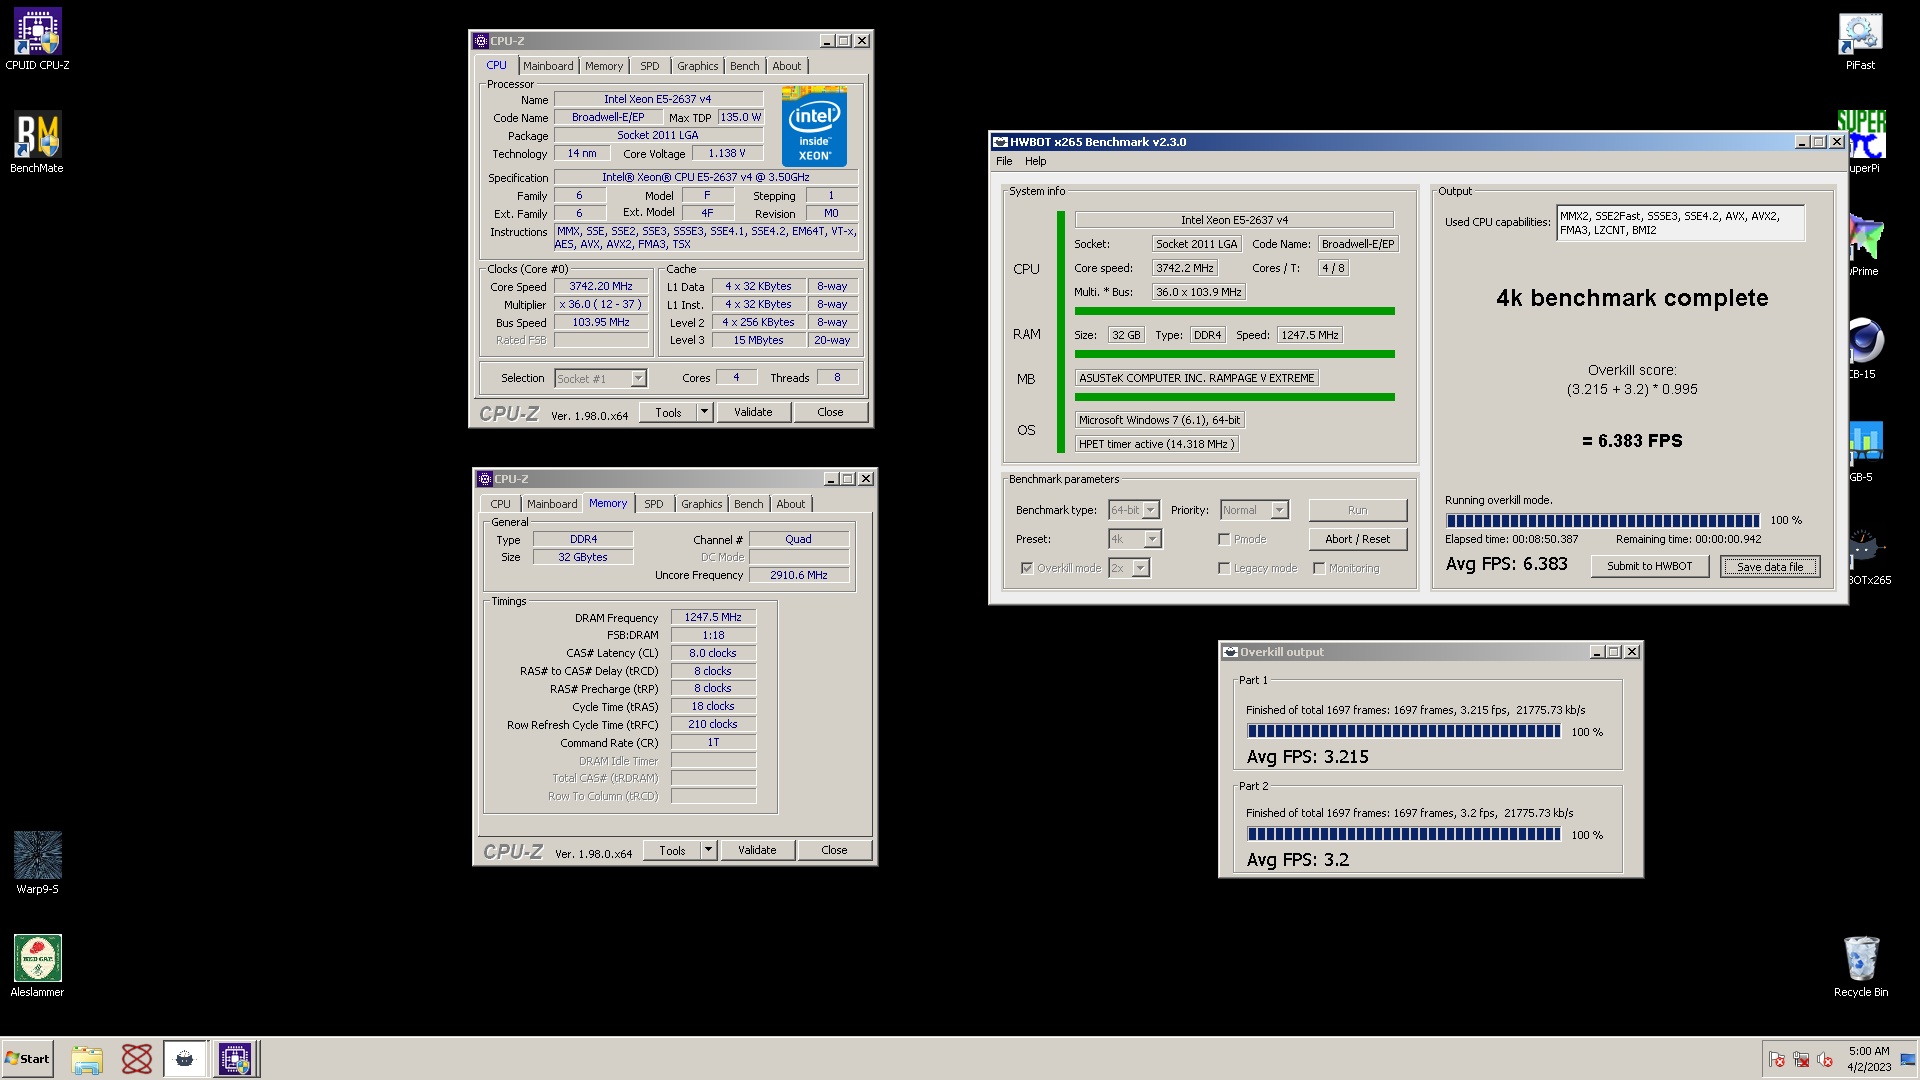Image resolution: width=1920 pixels, height=1080 pixels.
Task: Select the Recycle Bin icon
Action: coord(1861,967)
